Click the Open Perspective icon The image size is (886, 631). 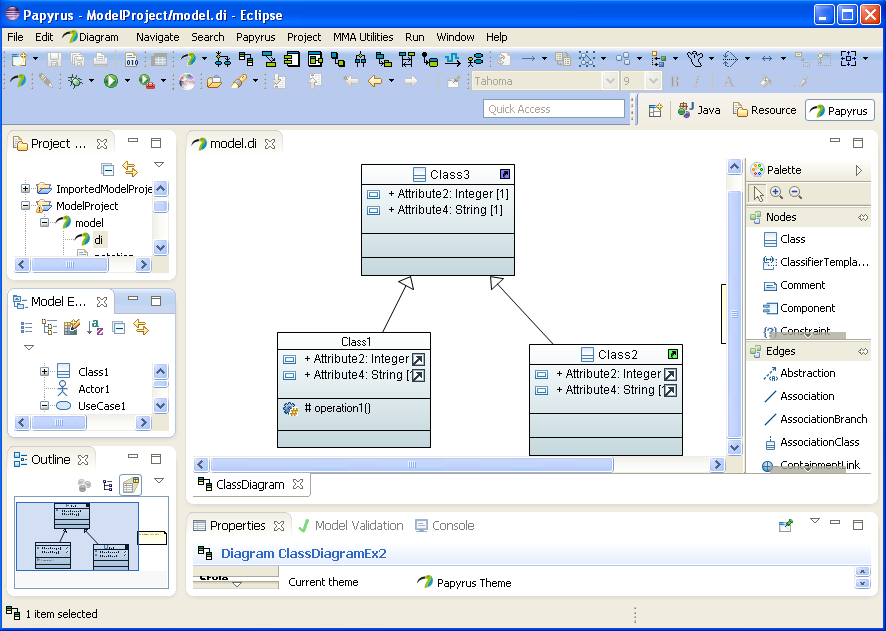pos(655,110)
